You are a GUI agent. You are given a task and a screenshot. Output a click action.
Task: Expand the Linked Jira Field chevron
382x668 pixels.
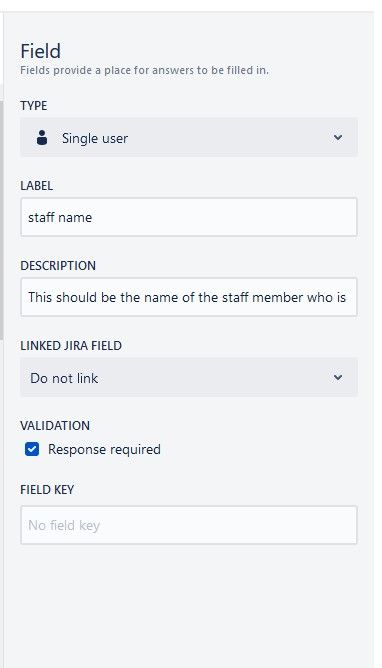(x=338, y=377)
